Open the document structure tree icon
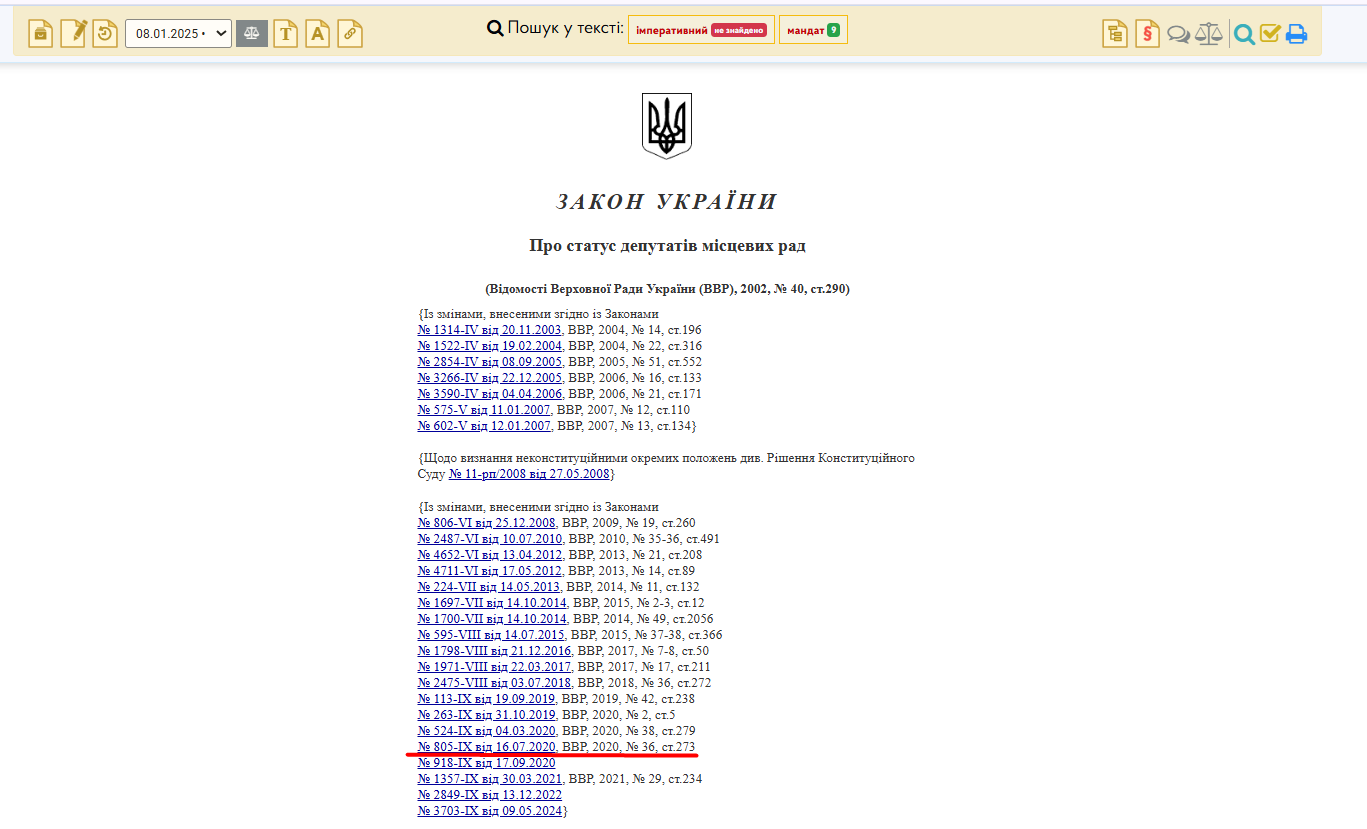Viewport: 1367px width, 829px height. pyautogui.click(x=1115, y=33)
